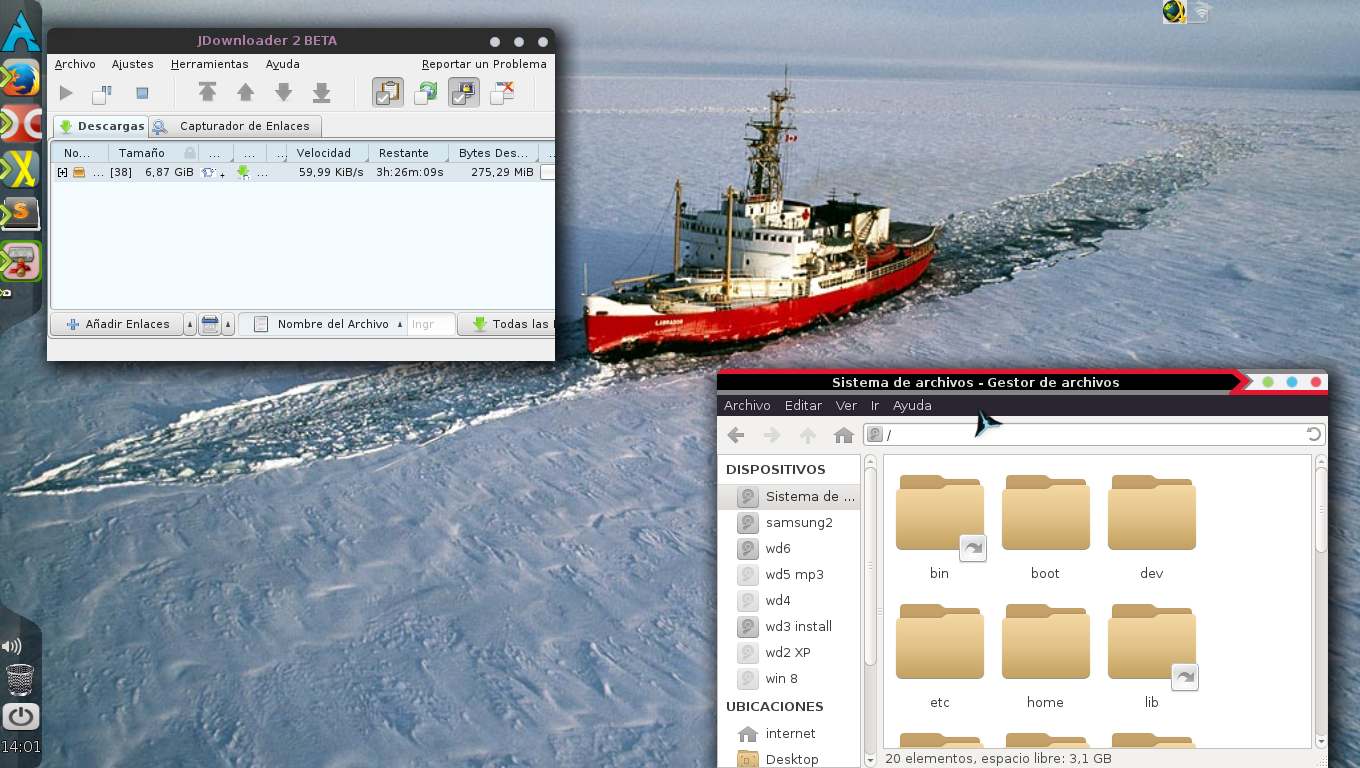Select wd6 drive in sidebar
This screenshot has width=1360, height=768.
point(789,548)
